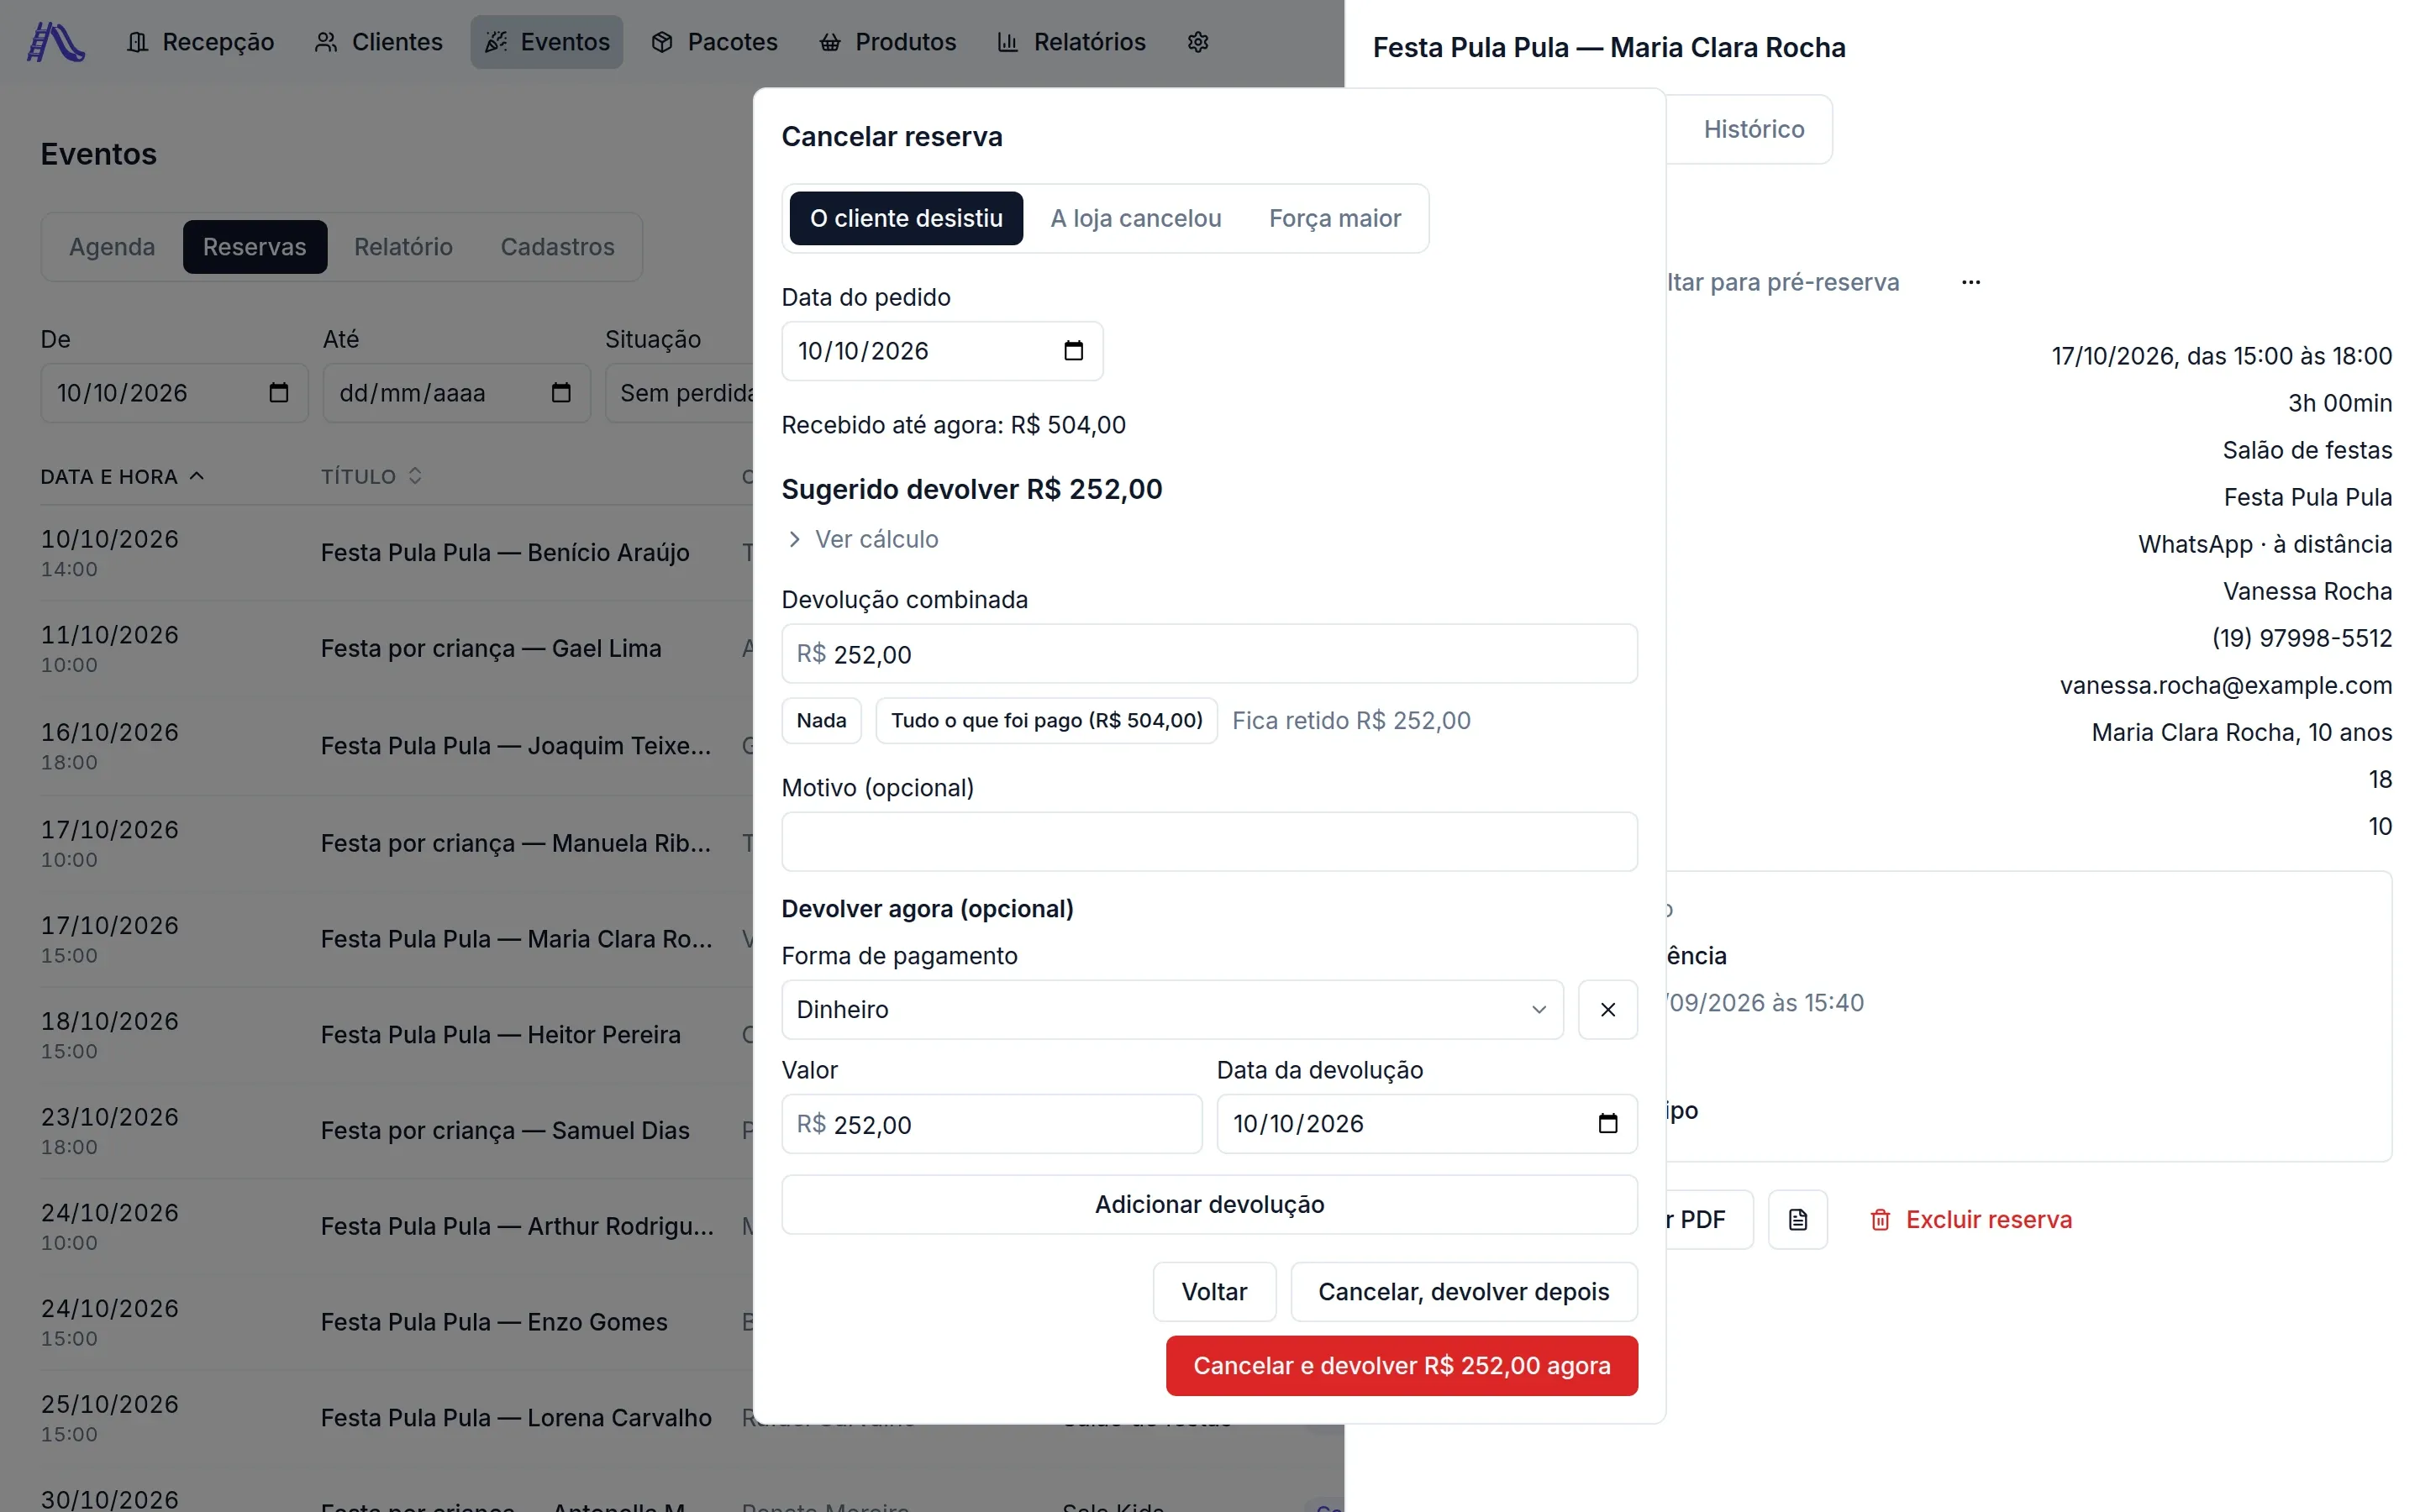Click Adicionar devolução button

coord(1209,1205)
